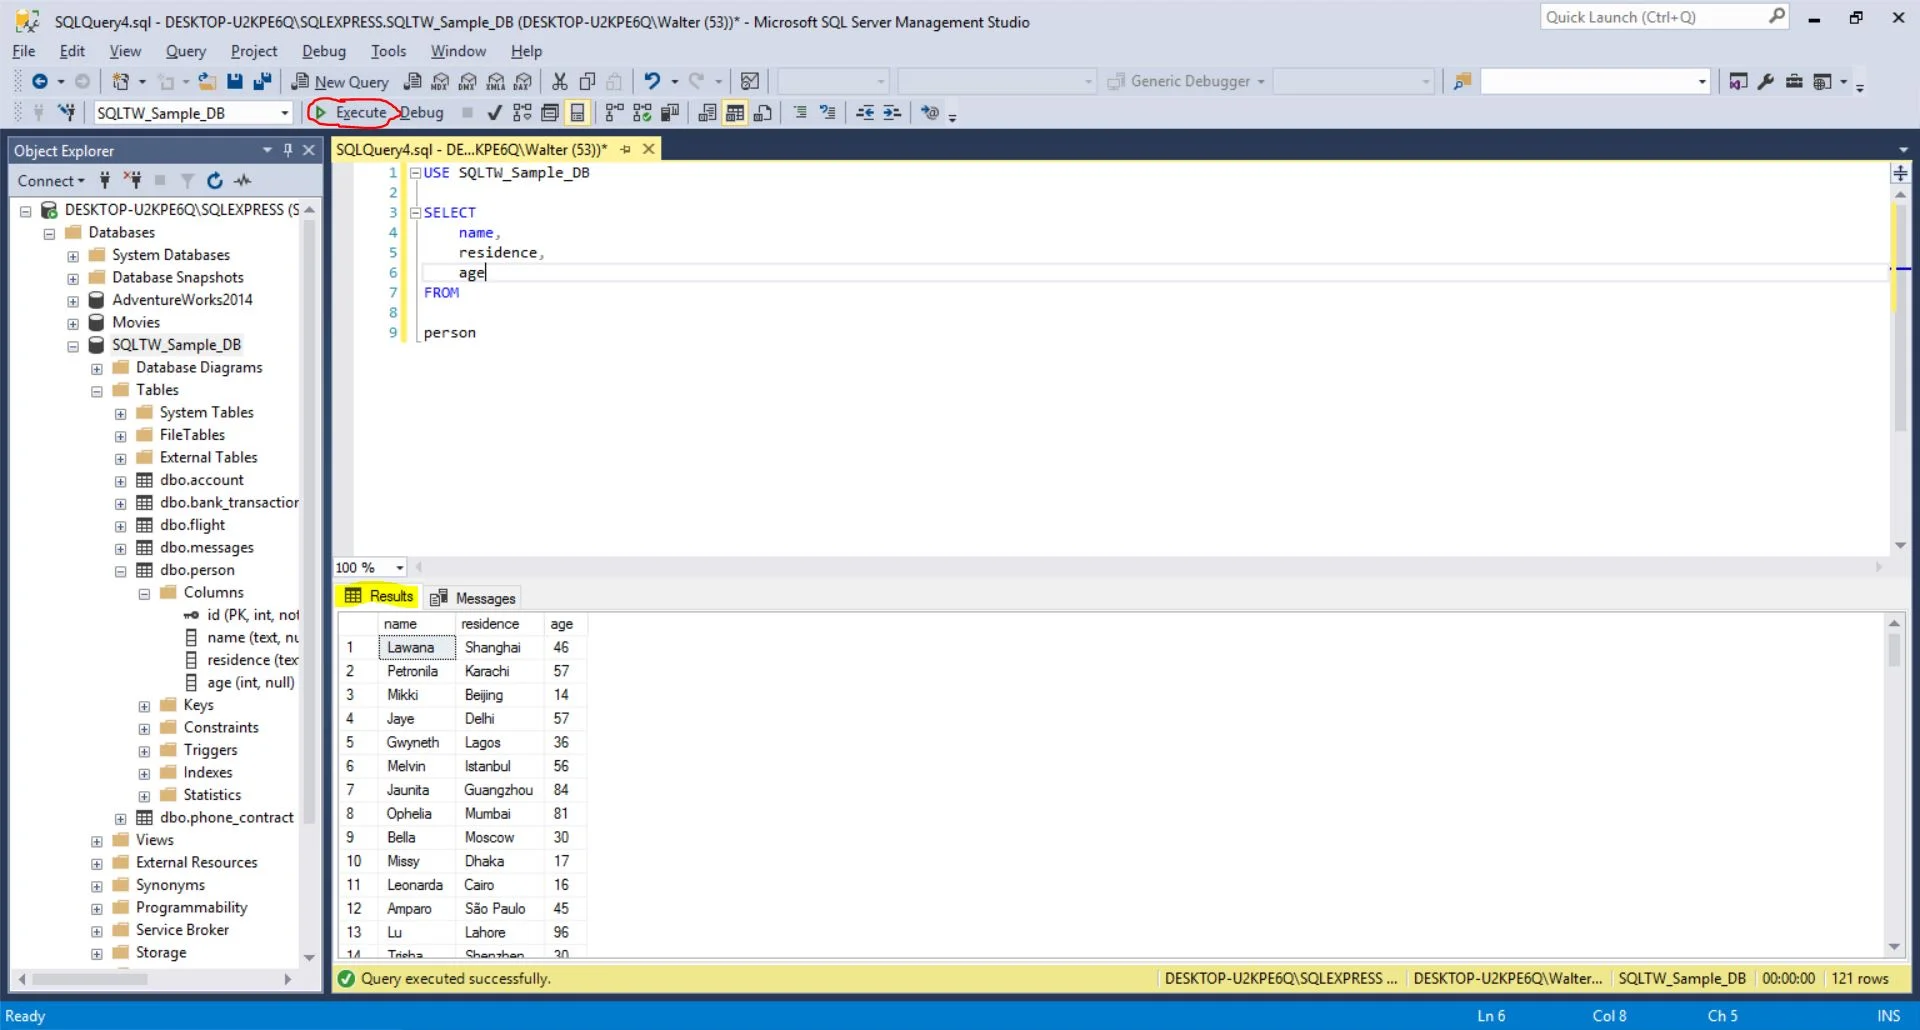The width and height of the screenshot is (1920, 1030).
Task: Collapse the Columns folder under dbo.person
Action: [x=144, y=594]
